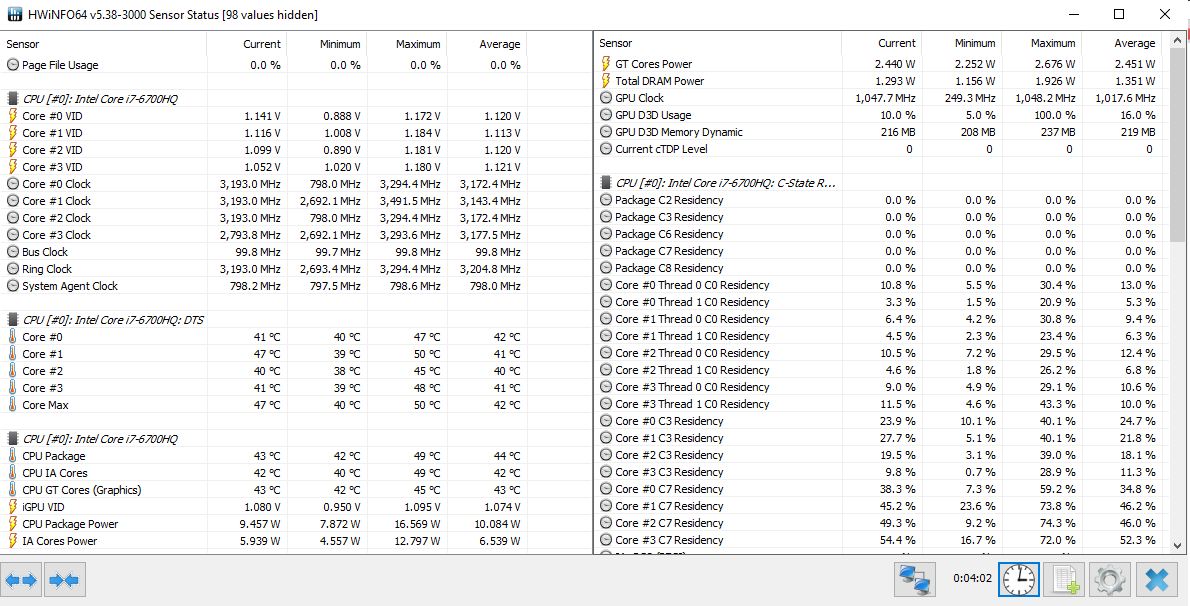Image resolution: width=1190 pixels, height=606 pixels.
Task: Click the chip icon of C-State Residency group
Action: (606, 183)
